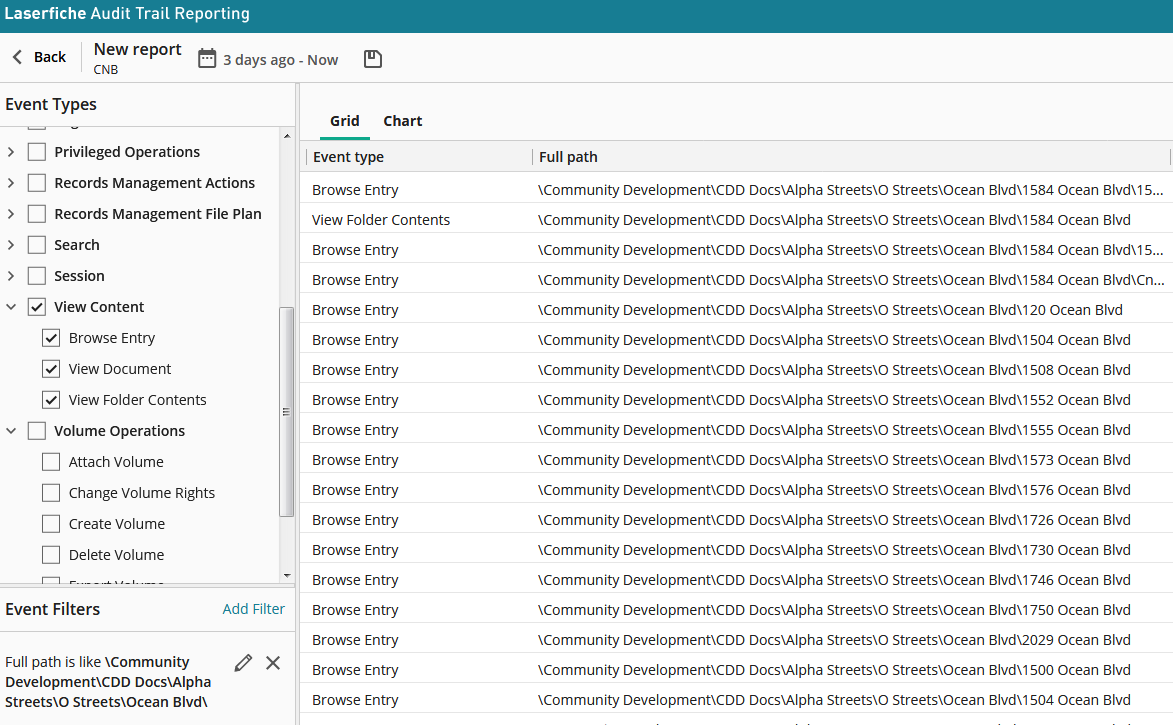The image size is (1173, 725).
Task: Edit the Full path filter with pencil icon
Action: click(242, 663)
